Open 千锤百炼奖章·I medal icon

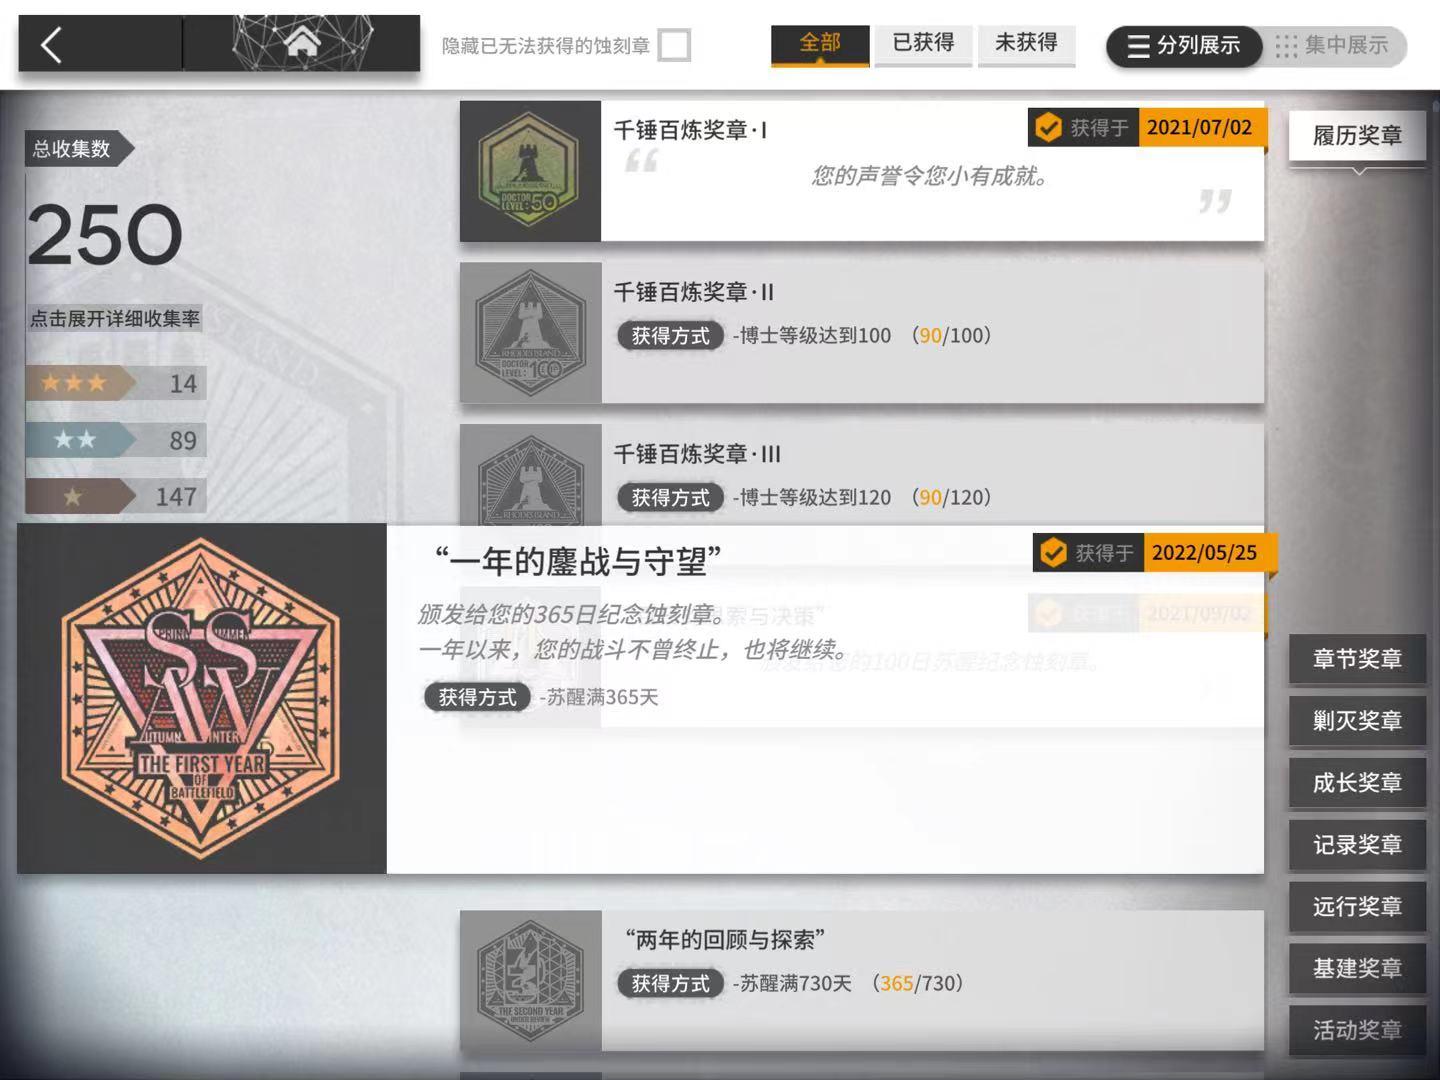pos(530,171)
